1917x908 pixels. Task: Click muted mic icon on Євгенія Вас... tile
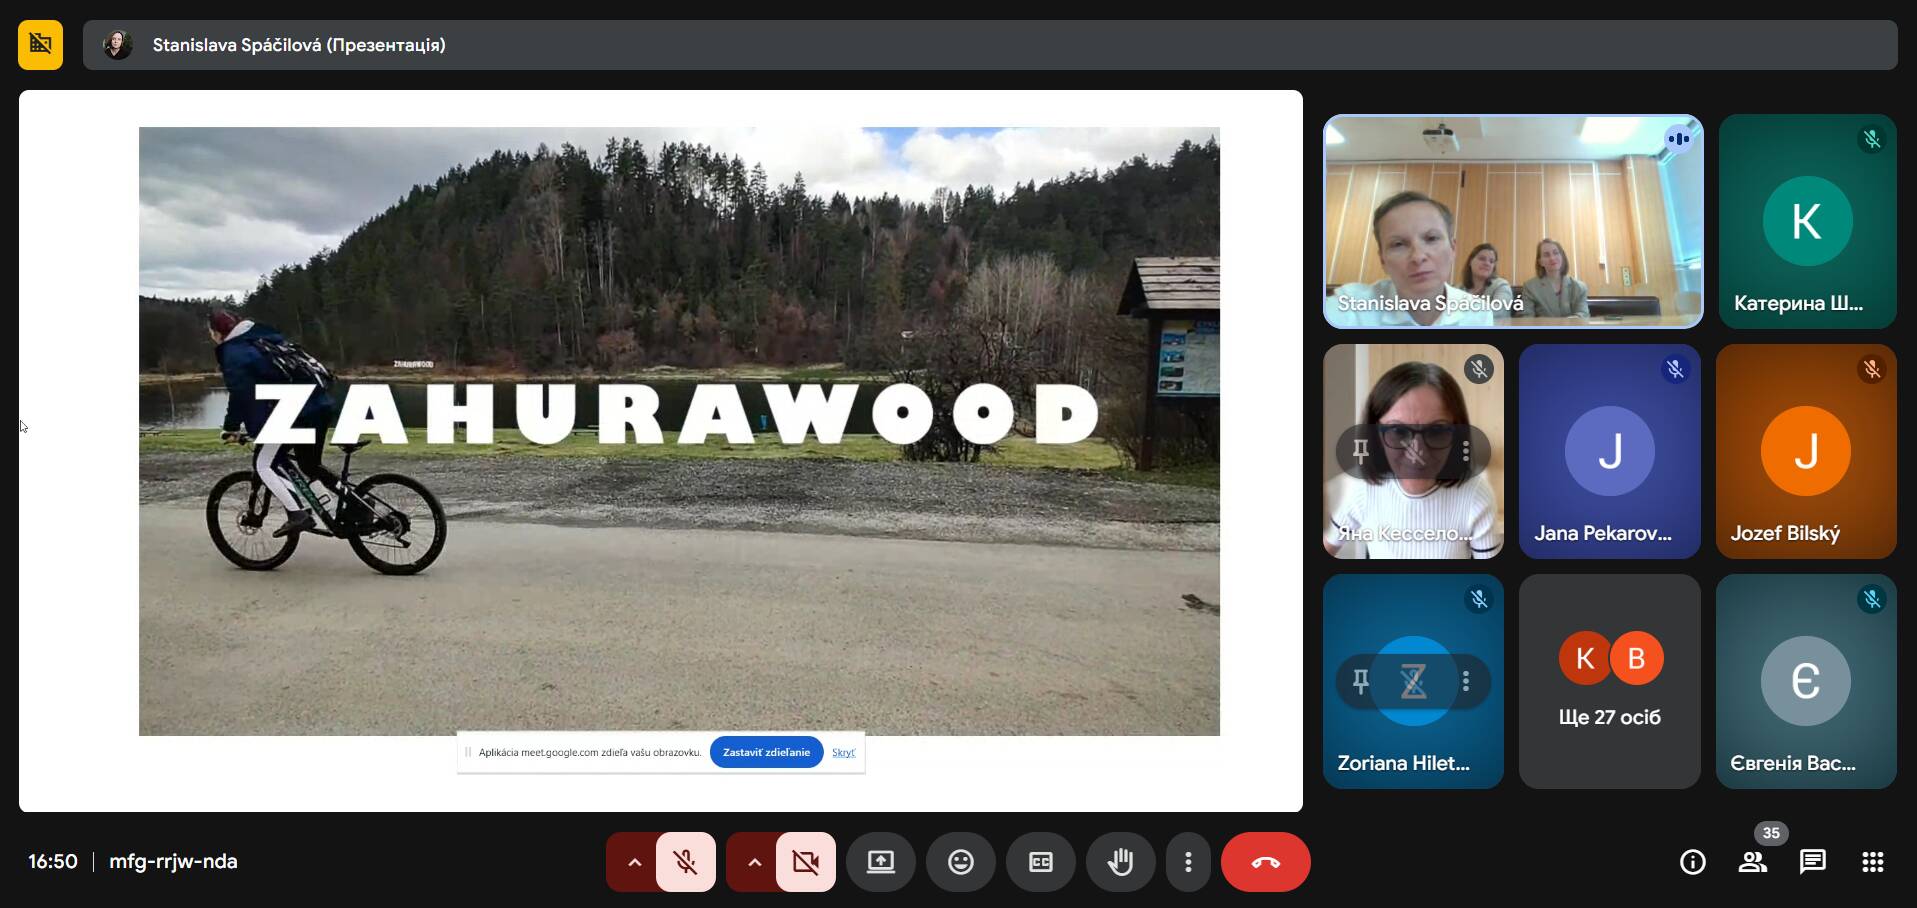1871,599
